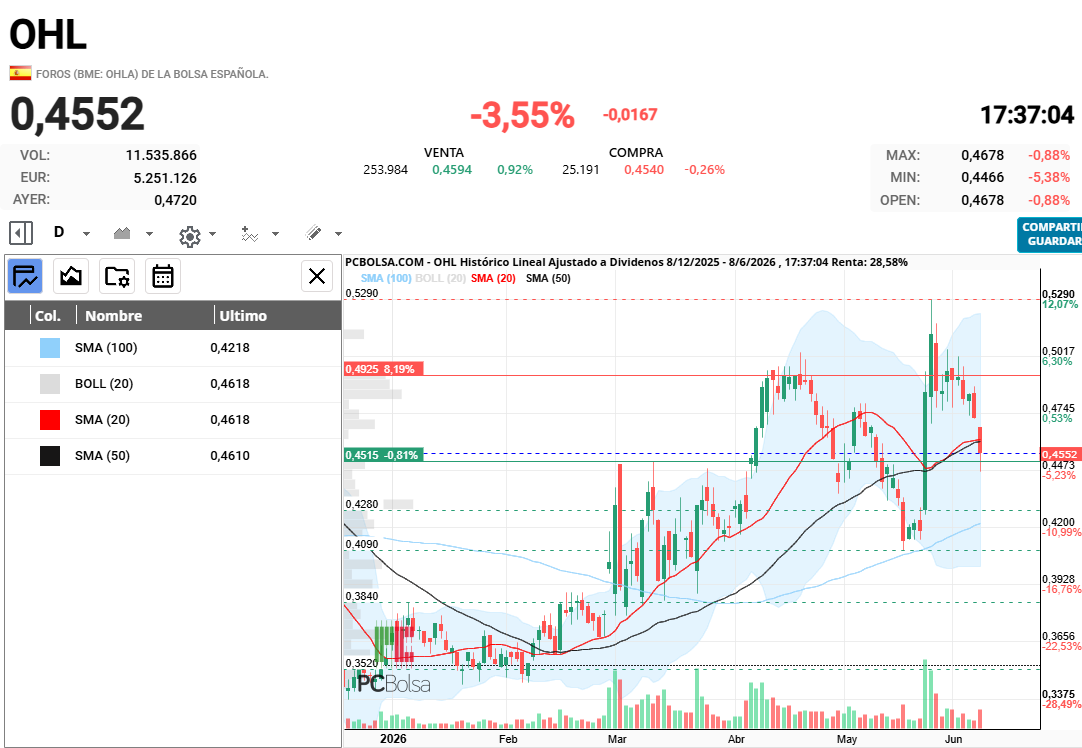1082x748 pixels.
Task: Click the 0,4280 level label on chart
Action: tap(362, 504)
